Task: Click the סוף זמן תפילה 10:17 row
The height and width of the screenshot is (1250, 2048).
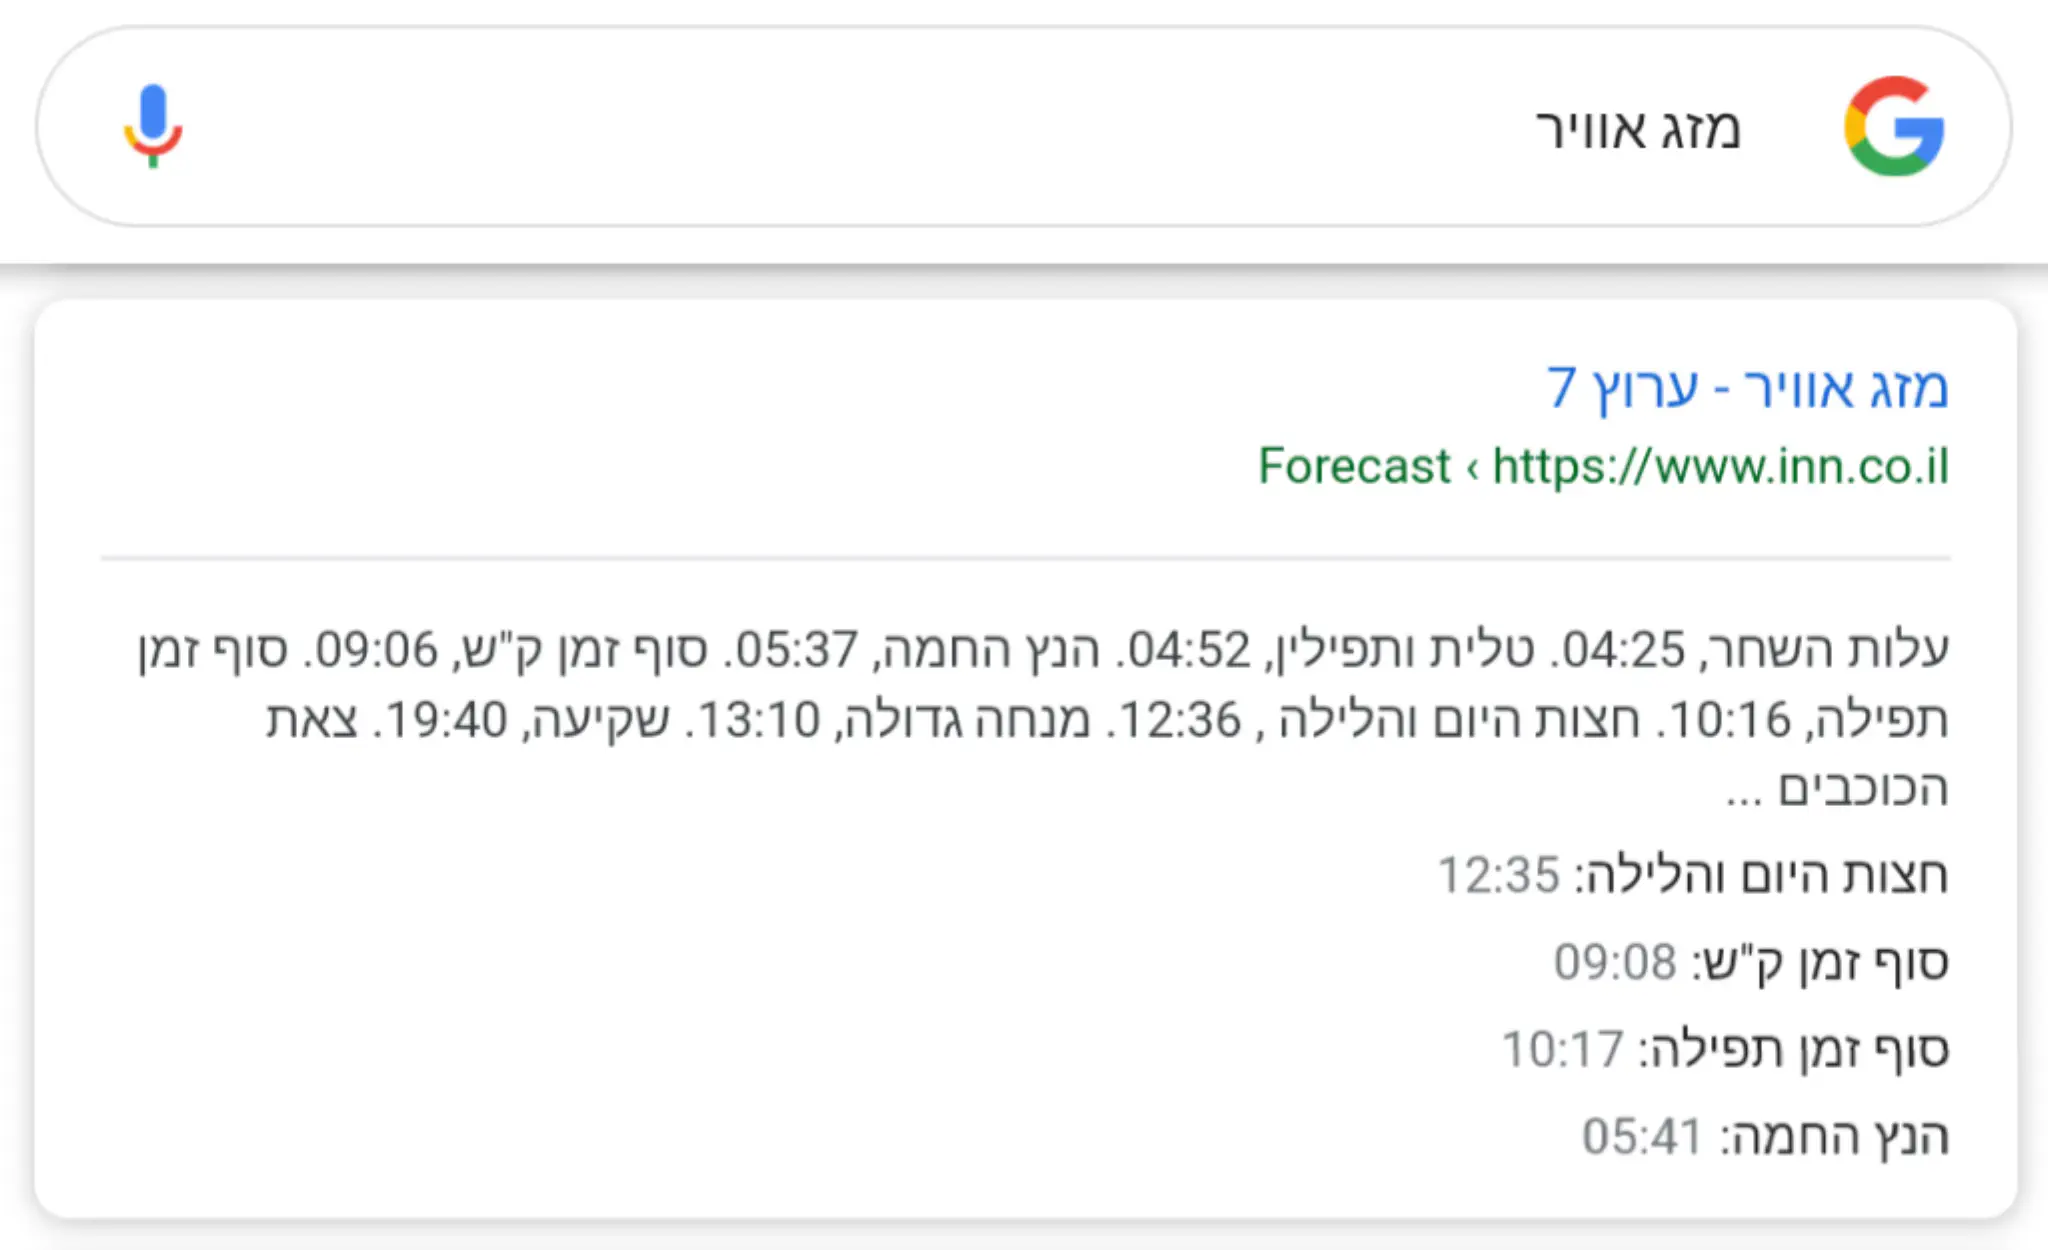Action: [x=1725, y=1049]
